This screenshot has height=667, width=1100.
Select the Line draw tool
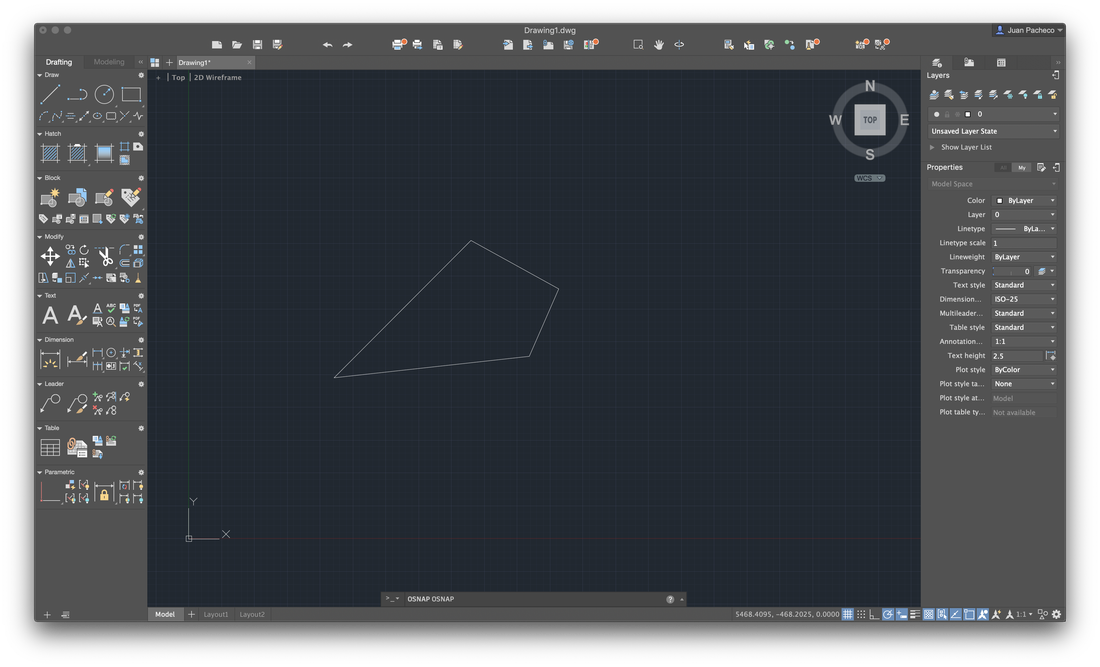pyautogui.click(x=50, y=94)
